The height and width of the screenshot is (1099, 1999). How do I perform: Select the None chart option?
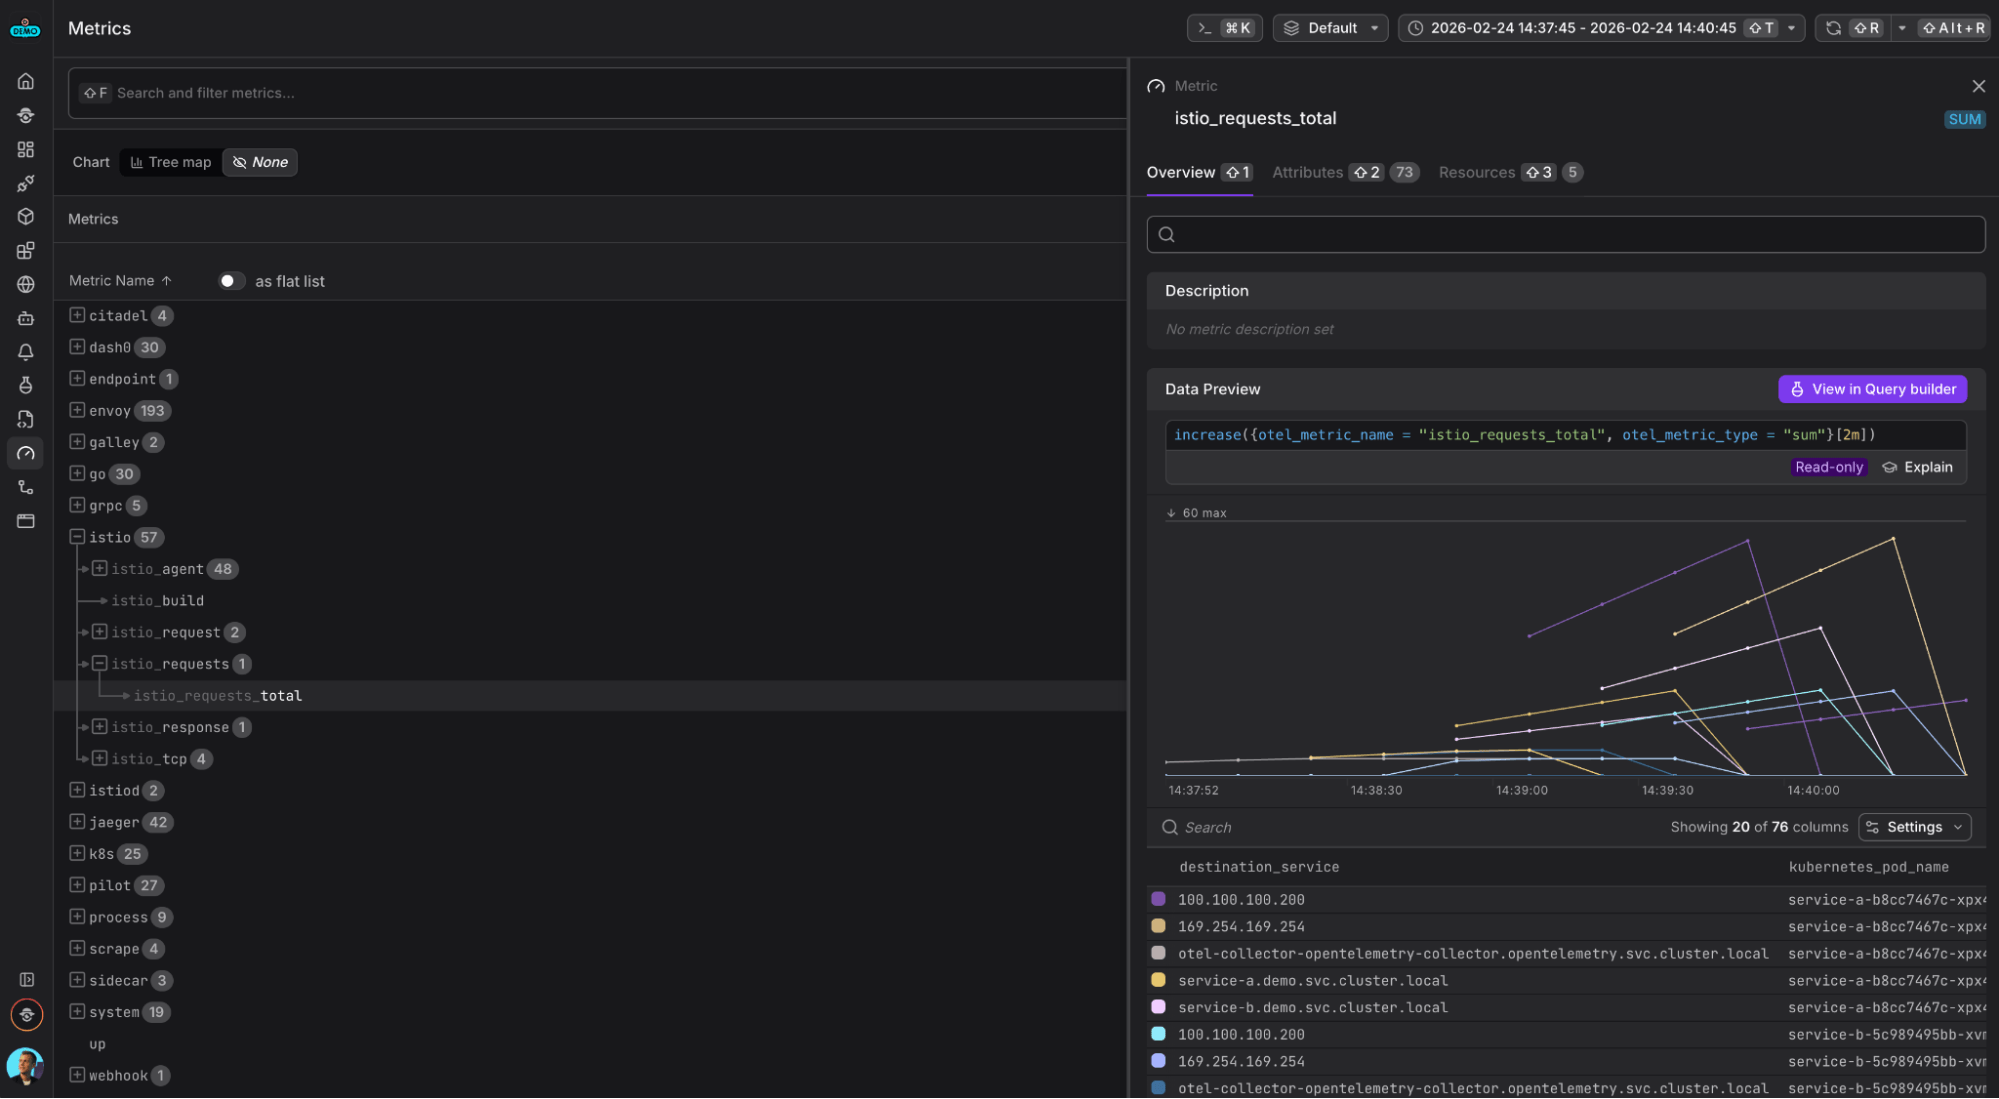point(260,162)
